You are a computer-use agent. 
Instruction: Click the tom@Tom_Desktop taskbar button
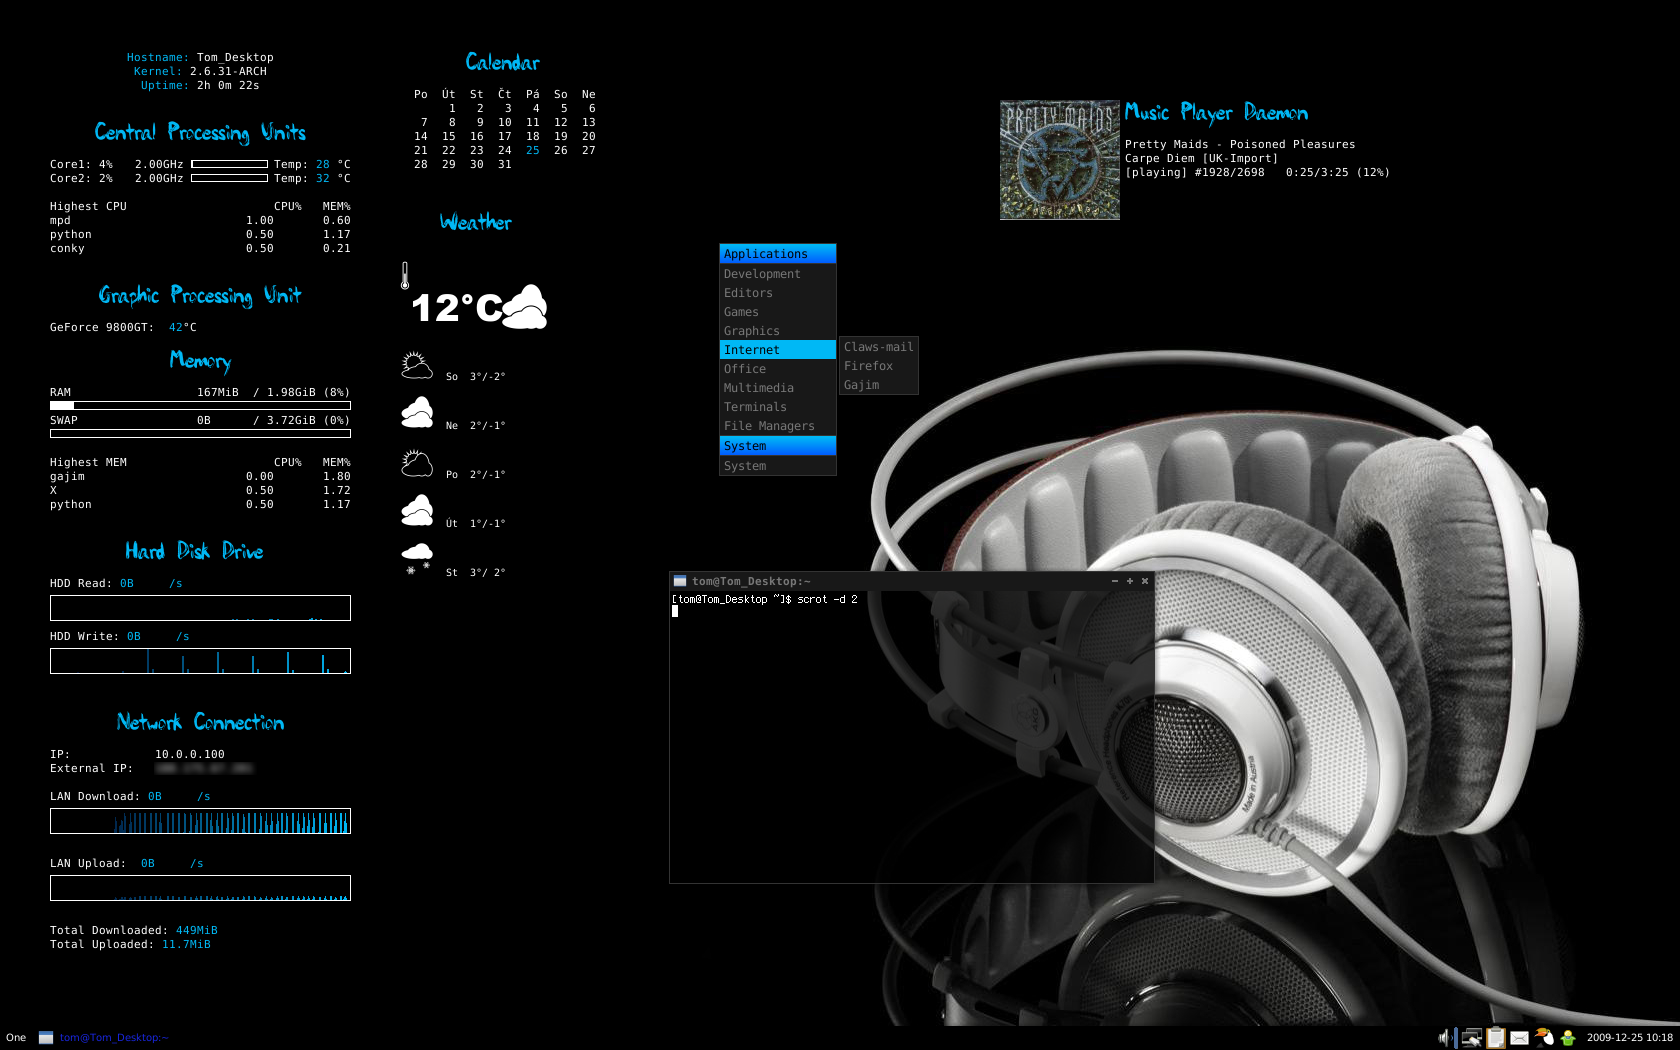(x=104, y=1038)
